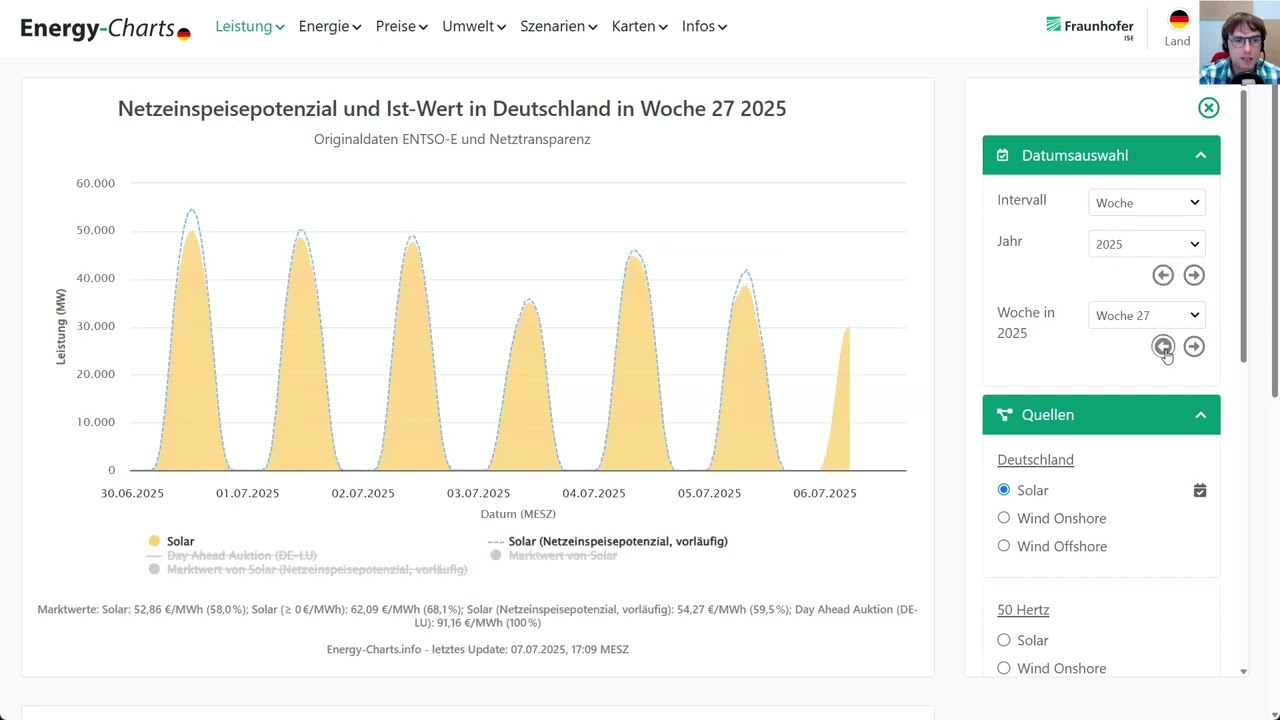Click the subtitle Originaldaten ENTSO-E und Netztransparenz
The image size is (1280, 720).
(x=452, y=139)
